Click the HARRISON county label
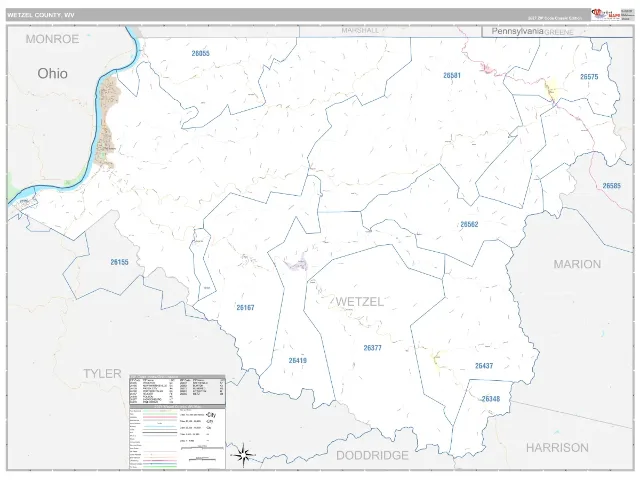This screenshot has width=640, height=480. tap(557, 448)
